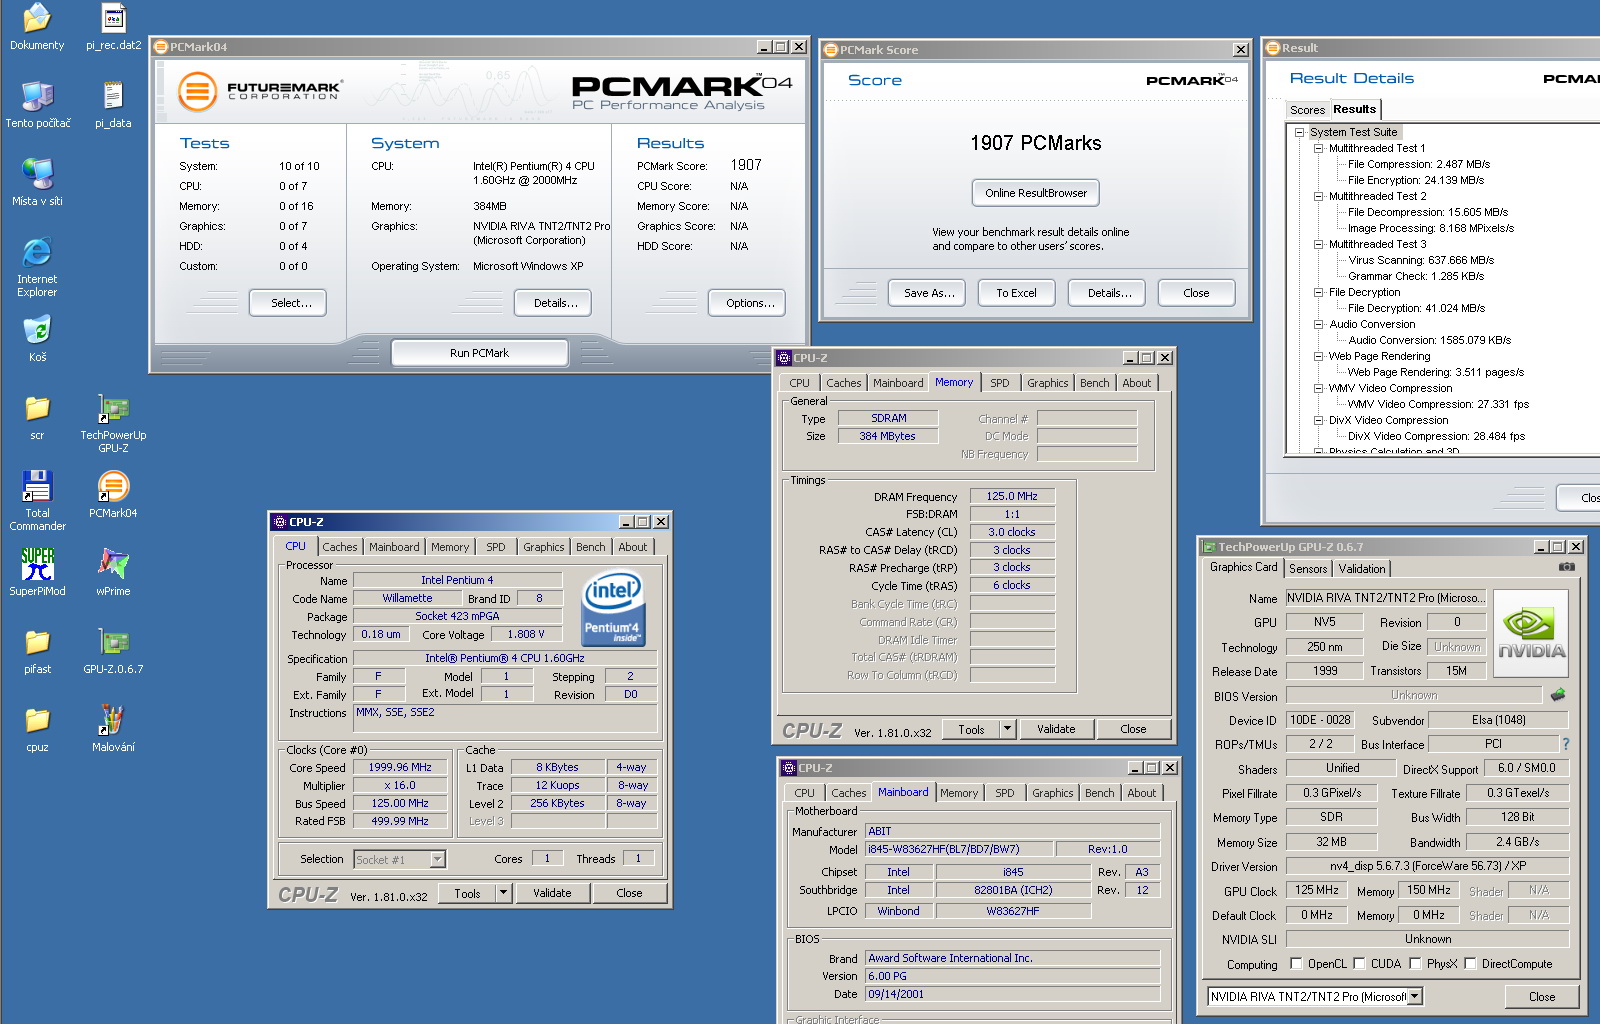The image size is (1600, 1024).
Task: Click the CPU-Z title bar icon of the Memory window
Action: [x=785, y=358]
